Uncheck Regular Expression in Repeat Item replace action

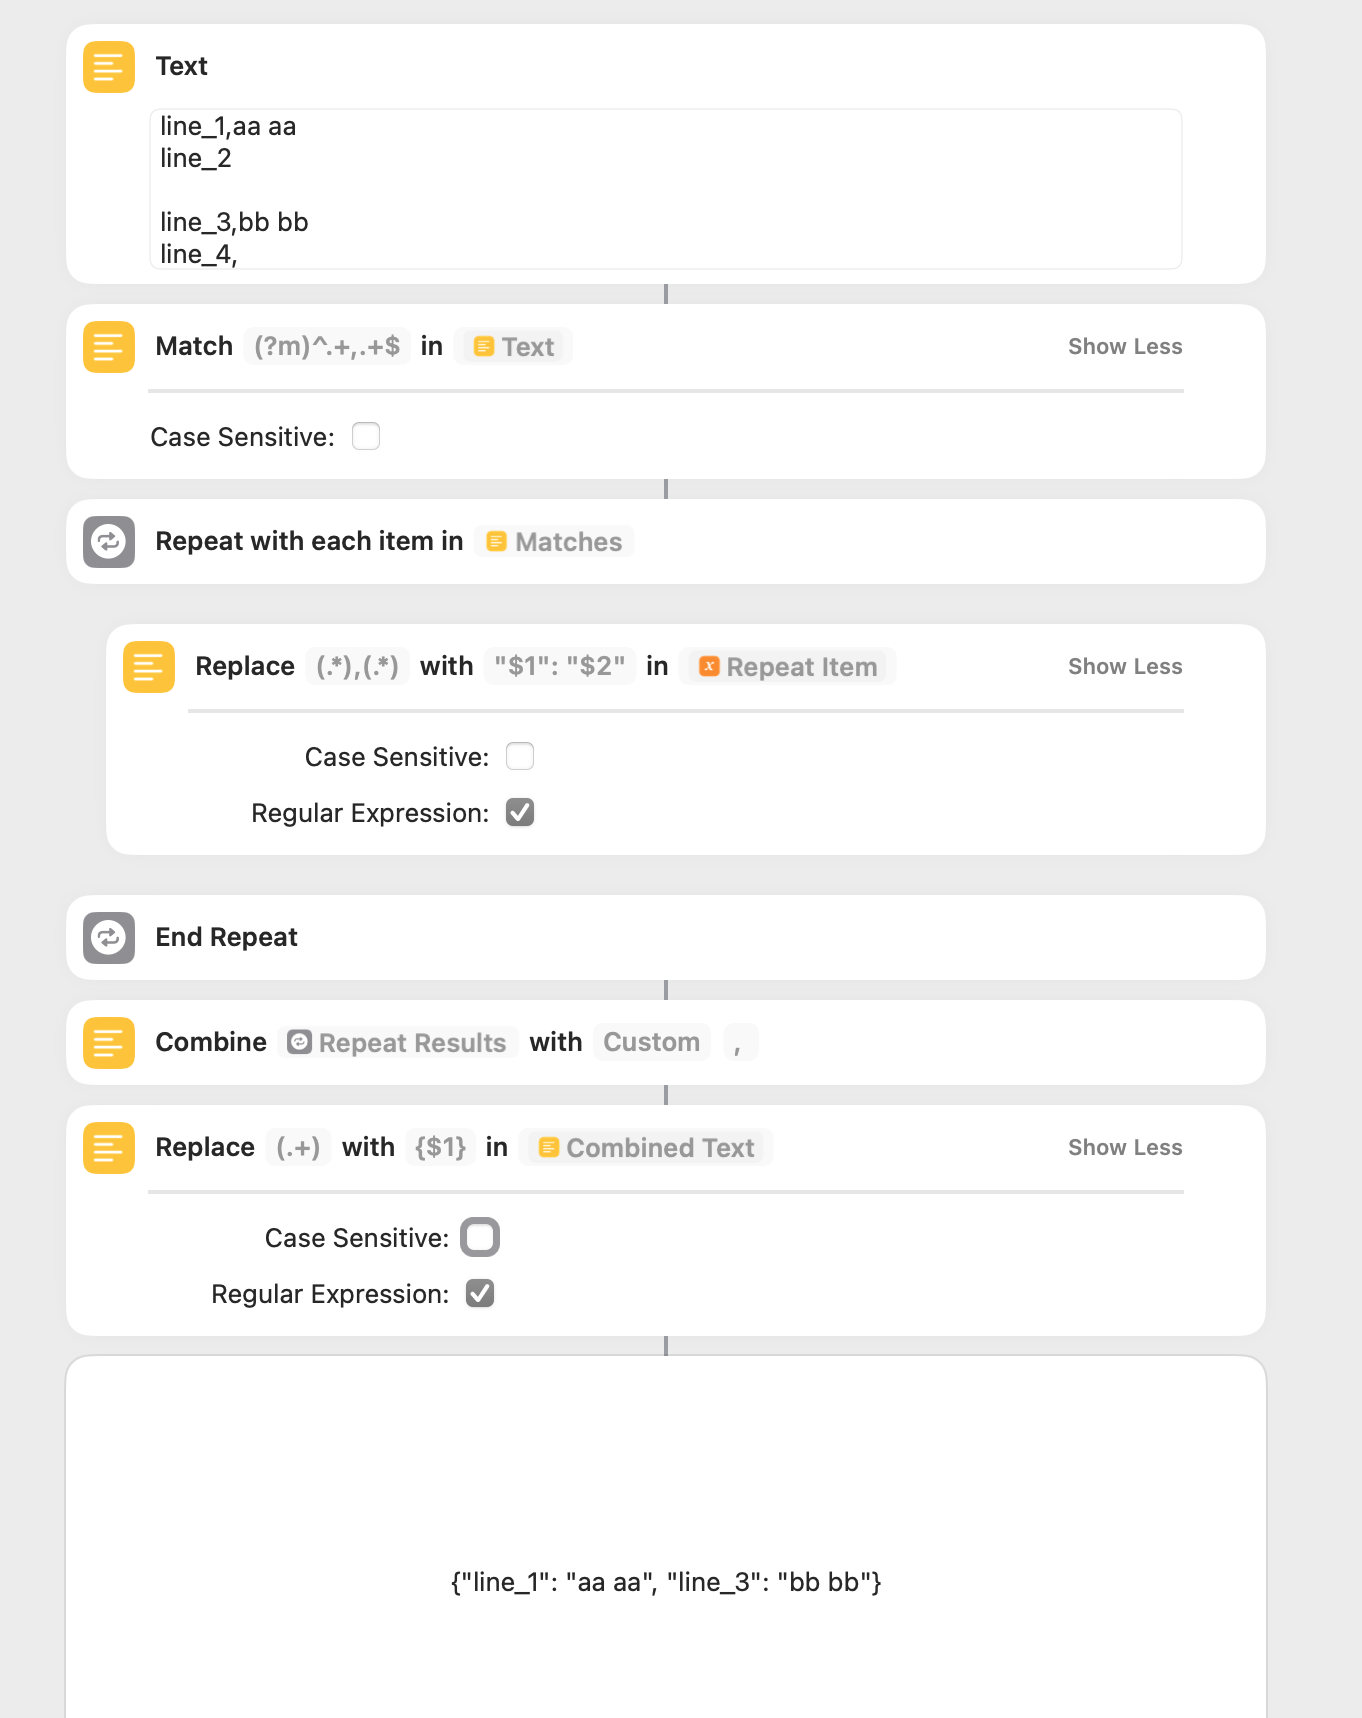[520, 812]
